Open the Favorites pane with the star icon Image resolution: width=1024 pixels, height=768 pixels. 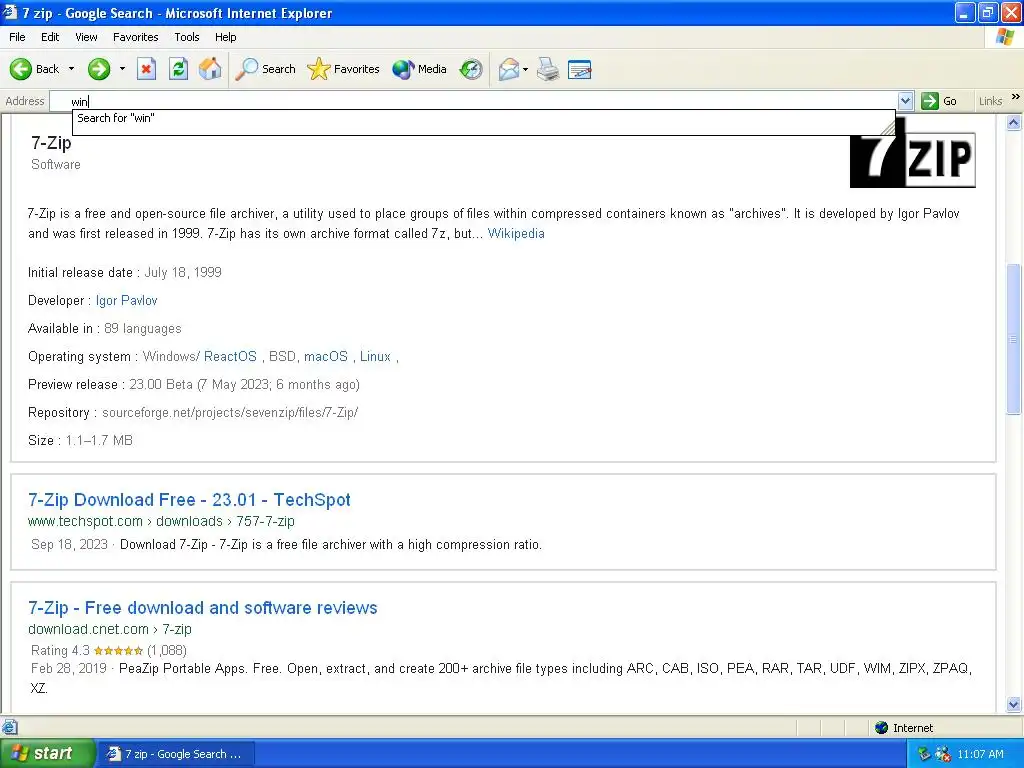point(344,69)
